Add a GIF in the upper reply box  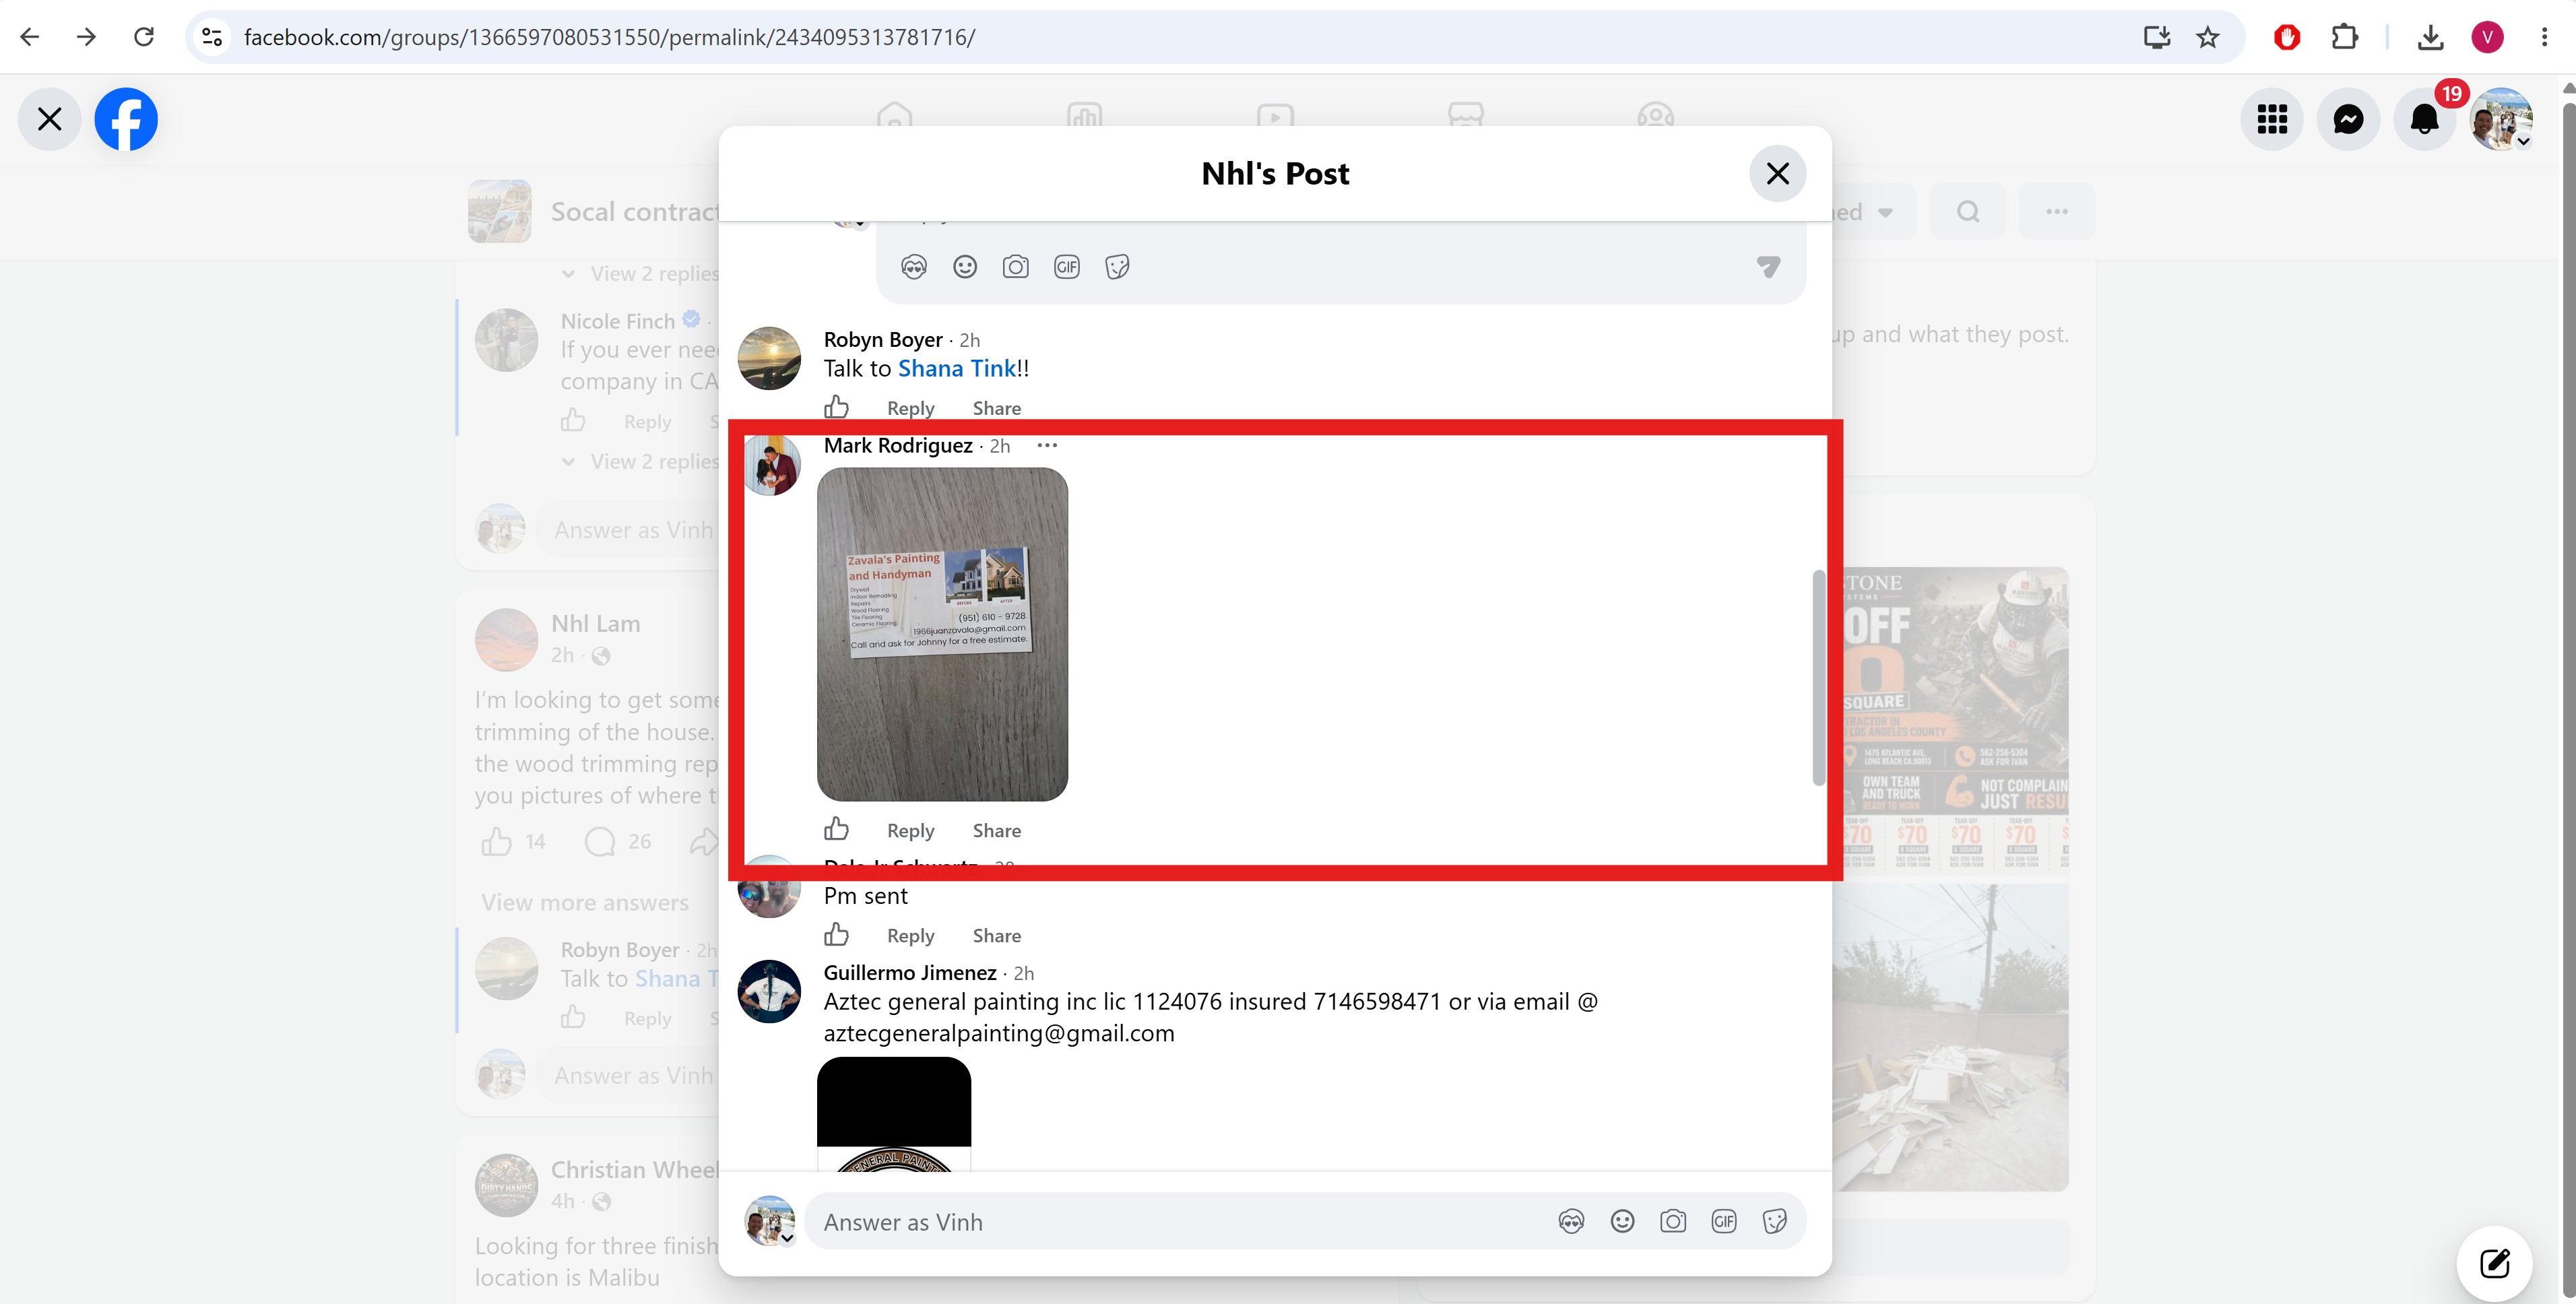1066,266
